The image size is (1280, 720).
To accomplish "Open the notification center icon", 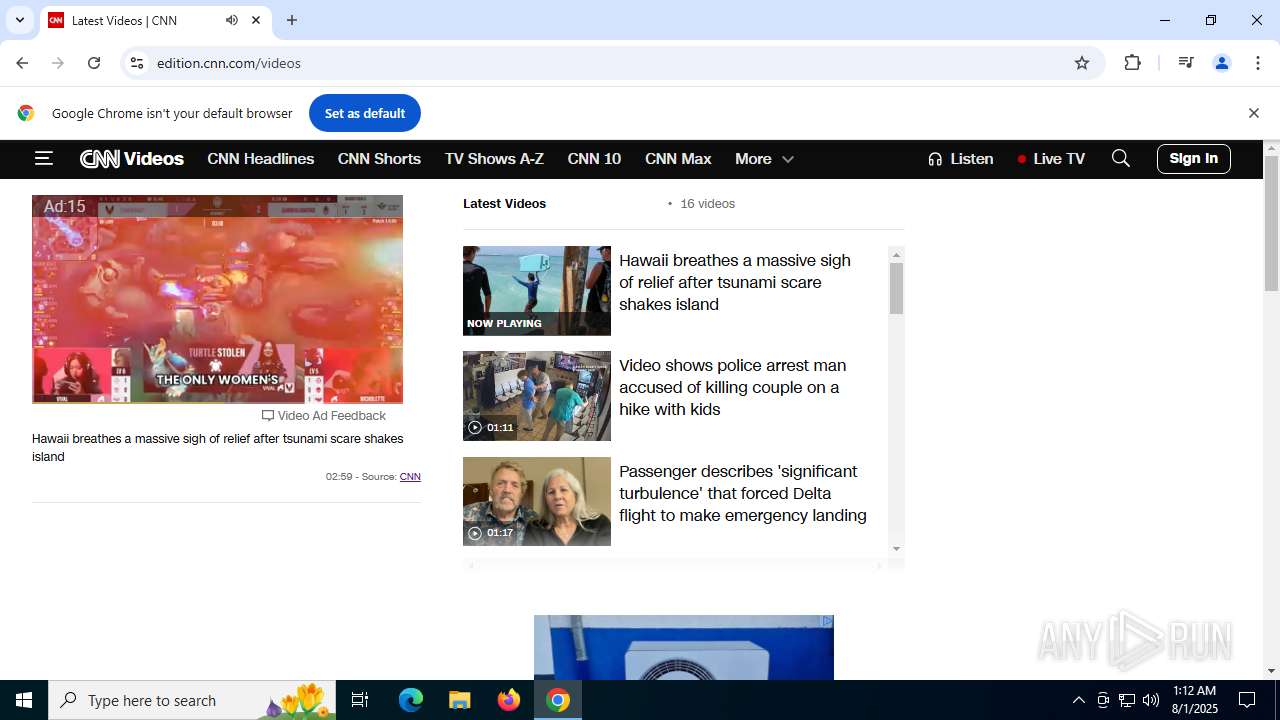I will coord(1248,700).
